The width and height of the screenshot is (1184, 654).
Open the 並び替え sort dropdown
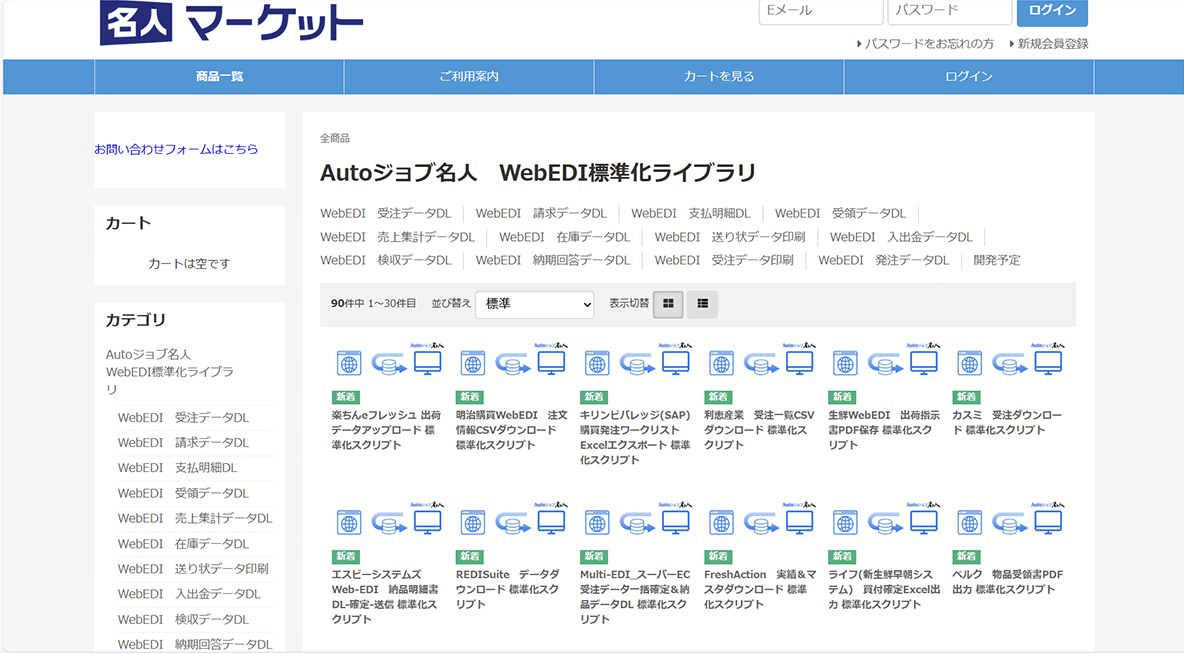[535, 304]
